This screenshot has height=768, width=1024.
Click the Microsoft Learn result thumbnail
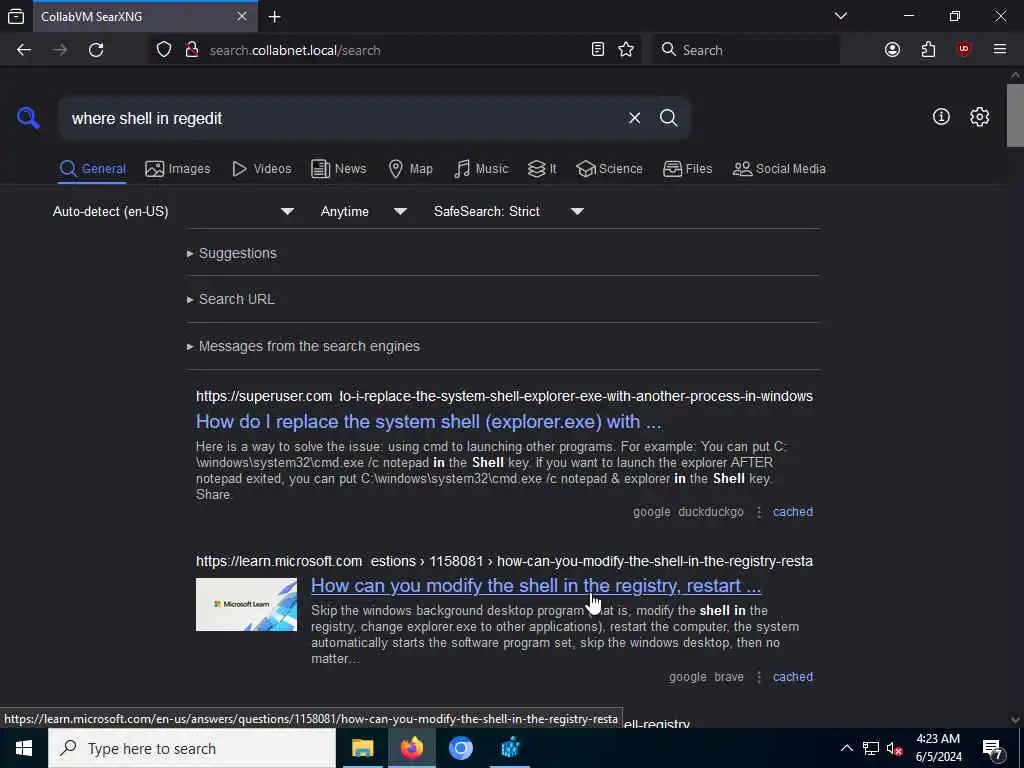(x=246, y=604)
